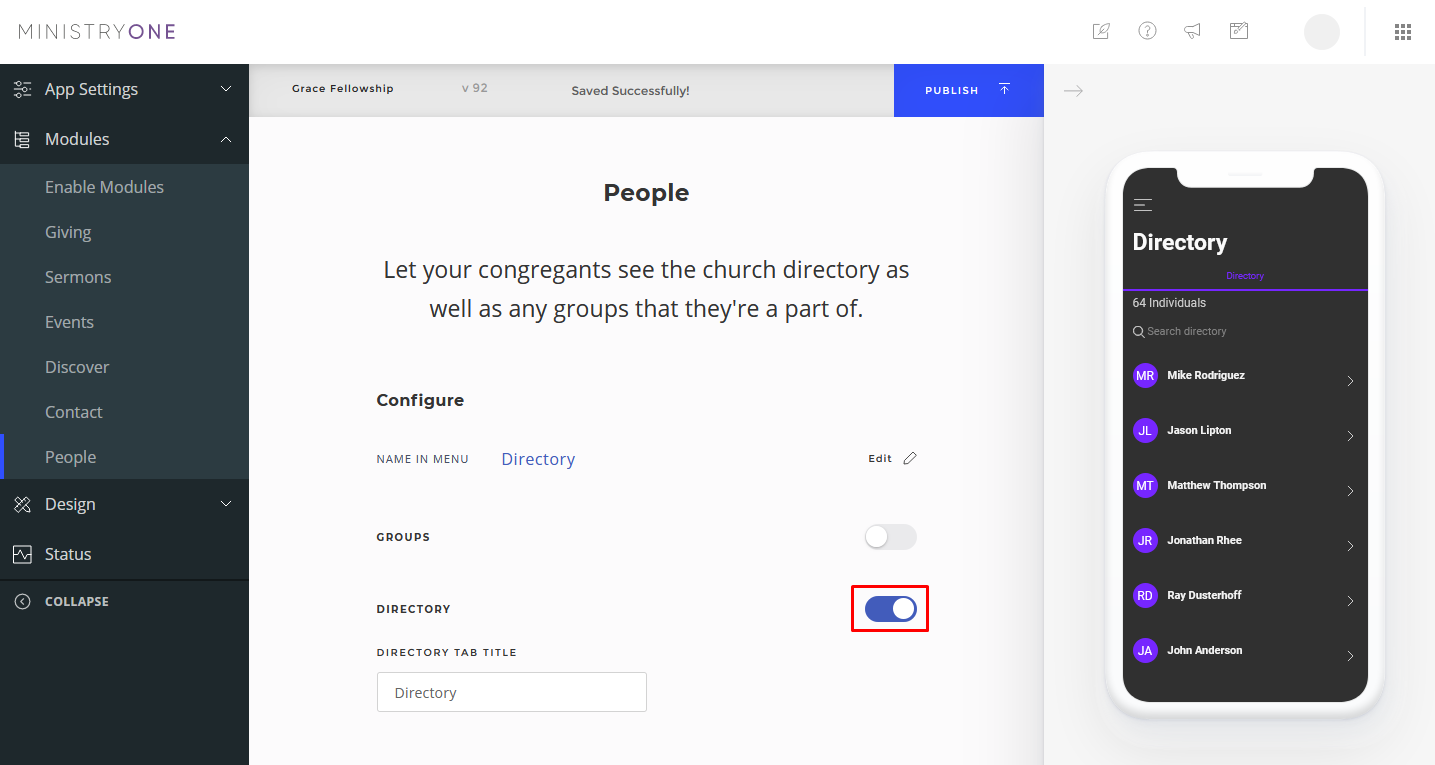This screenshot has width=1435, height=765.
Task: Click the v 92 version label
Action: coord(475,88)
